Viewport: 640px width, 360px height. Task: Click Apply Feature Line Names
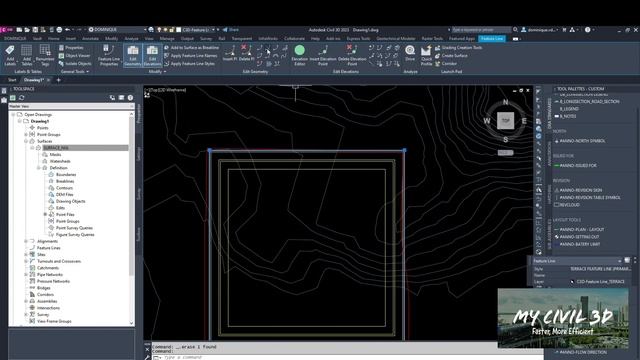tap(191, 56)
